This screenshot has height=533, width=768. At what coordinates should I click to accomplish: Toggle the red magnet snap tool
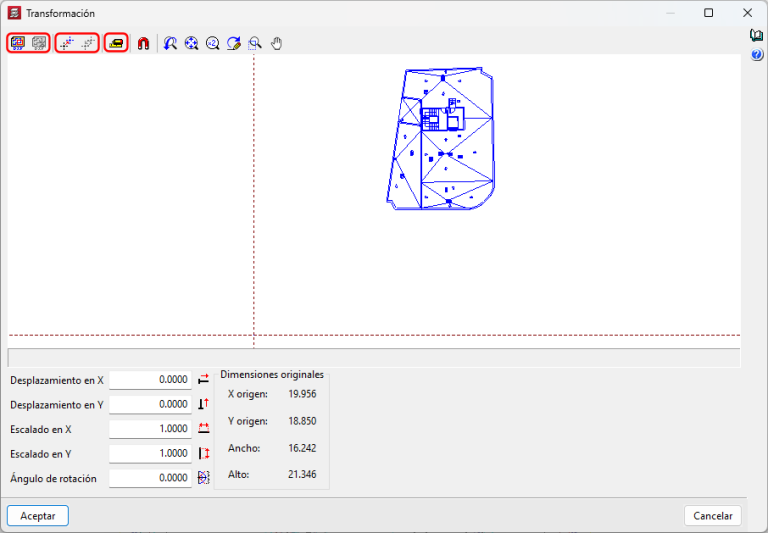pyautogui.click(x=143, y=44)
